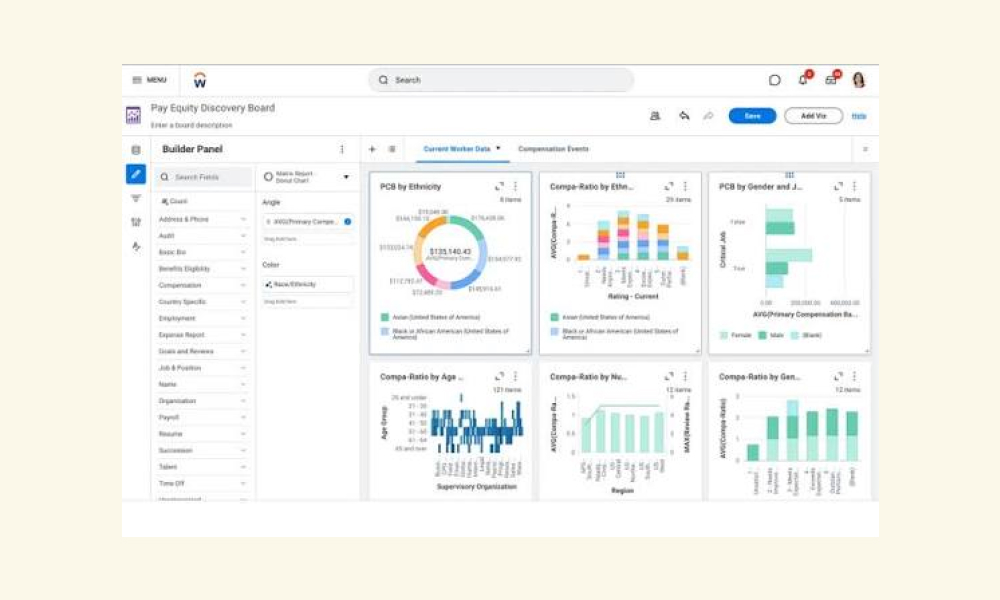The height and width of the screenshot is (600, 1000).
Task: Open the user profile avatar
Action: click(858, 80)
